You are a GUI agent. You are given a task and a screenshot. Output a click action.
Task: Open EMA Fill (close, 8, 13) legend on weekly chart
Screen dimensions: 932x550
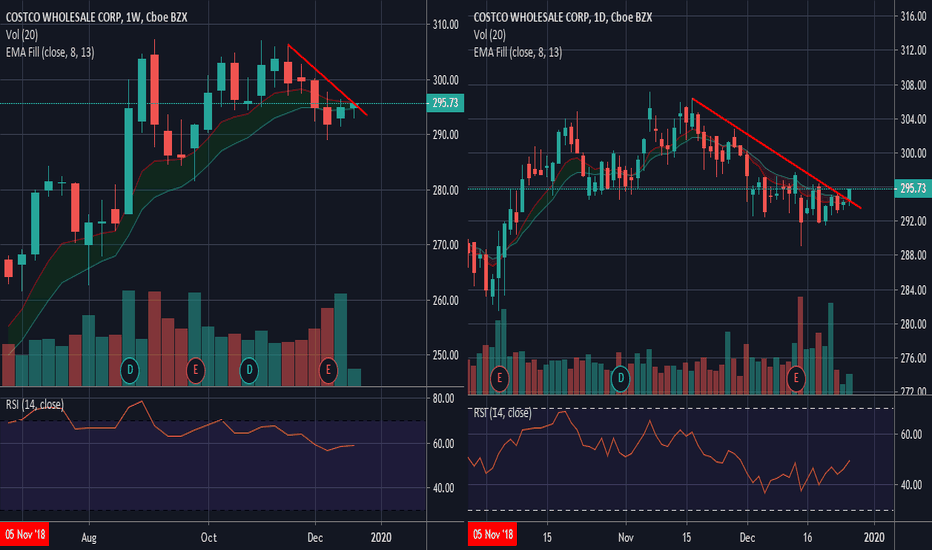50,52
